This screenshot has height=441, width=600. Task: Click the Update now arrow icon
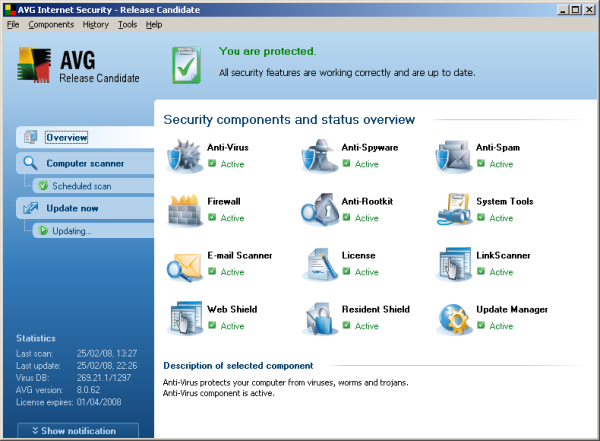coord(30,208)
